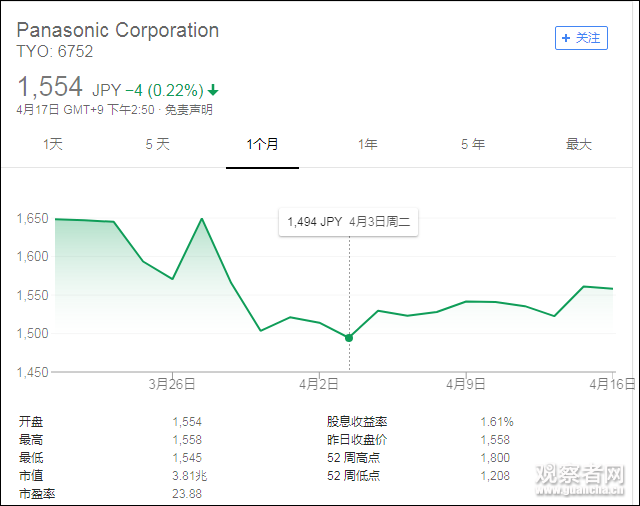Click the 关注 follow button
640x506 pixels.
pos(581,38)
